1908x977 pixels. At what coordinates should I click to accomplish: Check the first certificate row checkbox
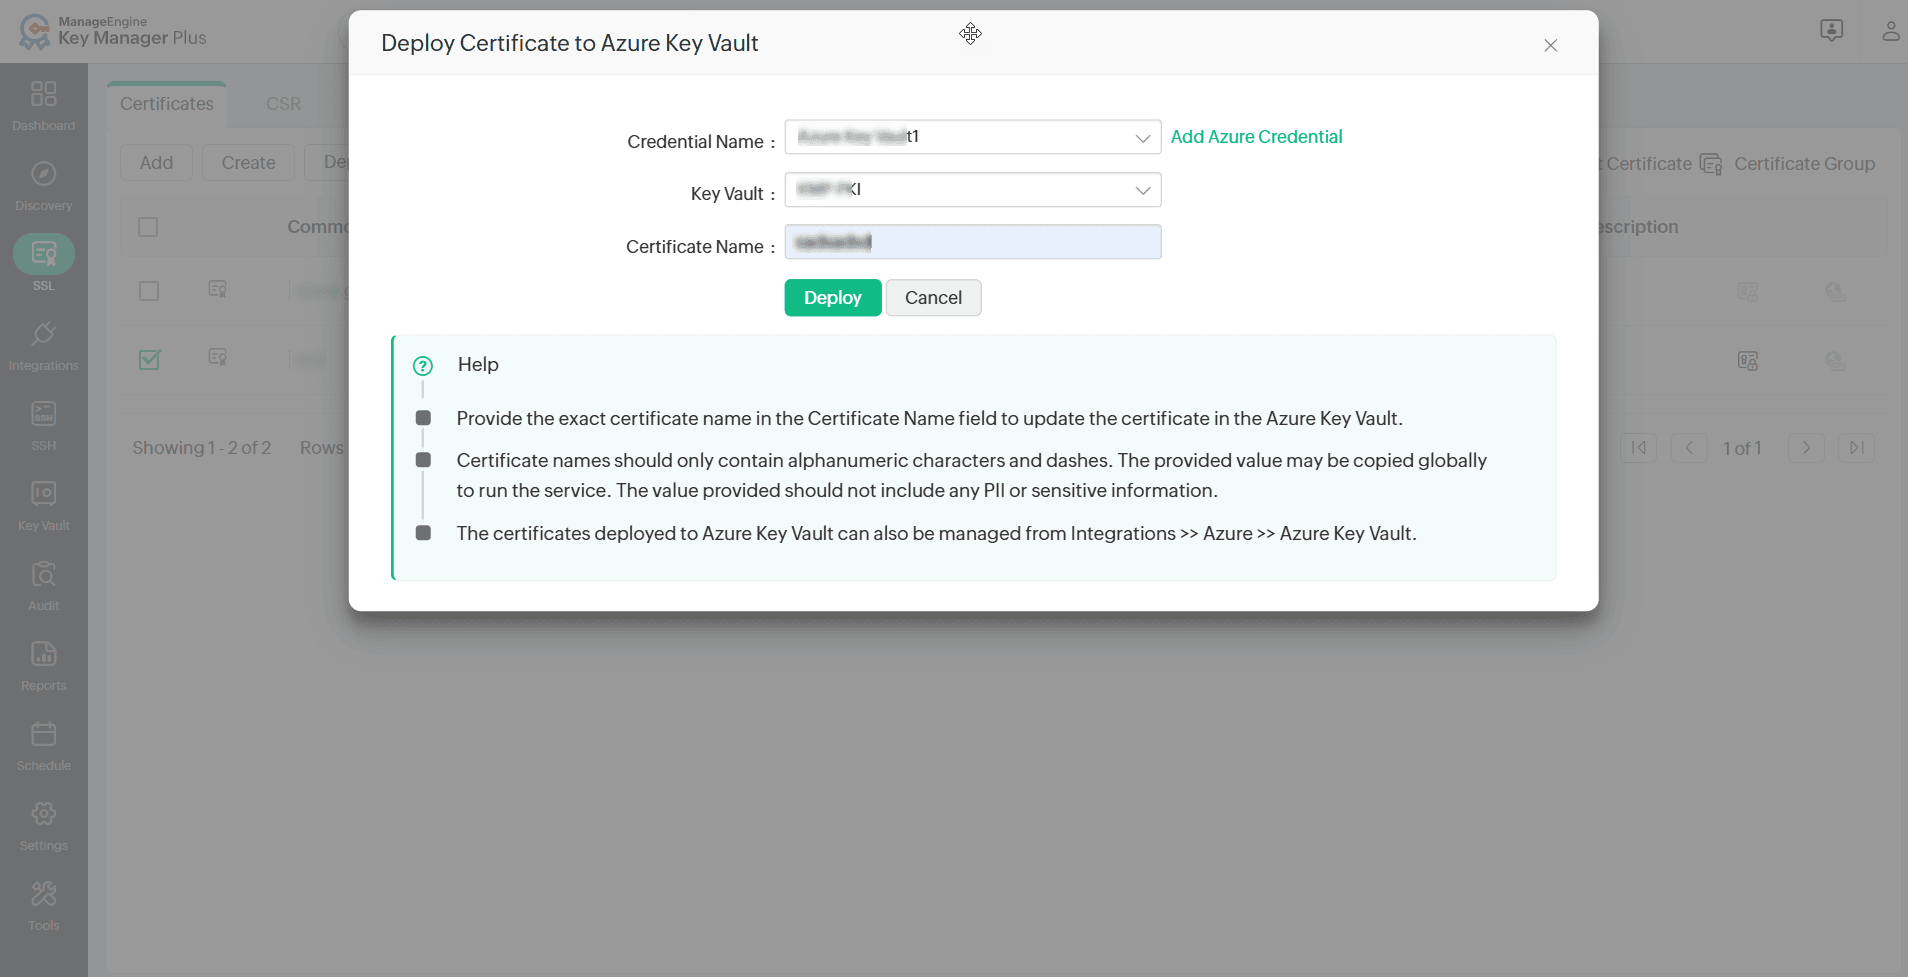[x=149, y=291]
